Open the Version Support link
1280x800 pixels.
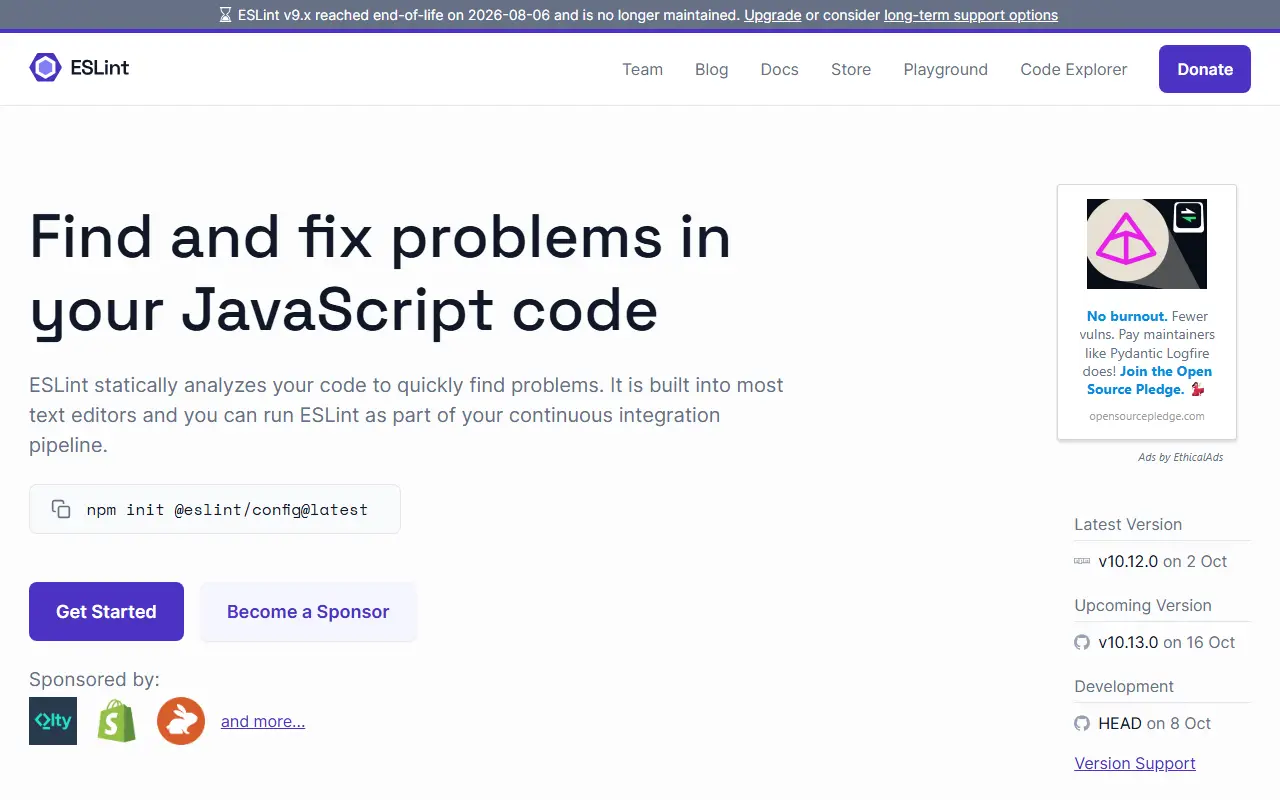point(1135,763)
